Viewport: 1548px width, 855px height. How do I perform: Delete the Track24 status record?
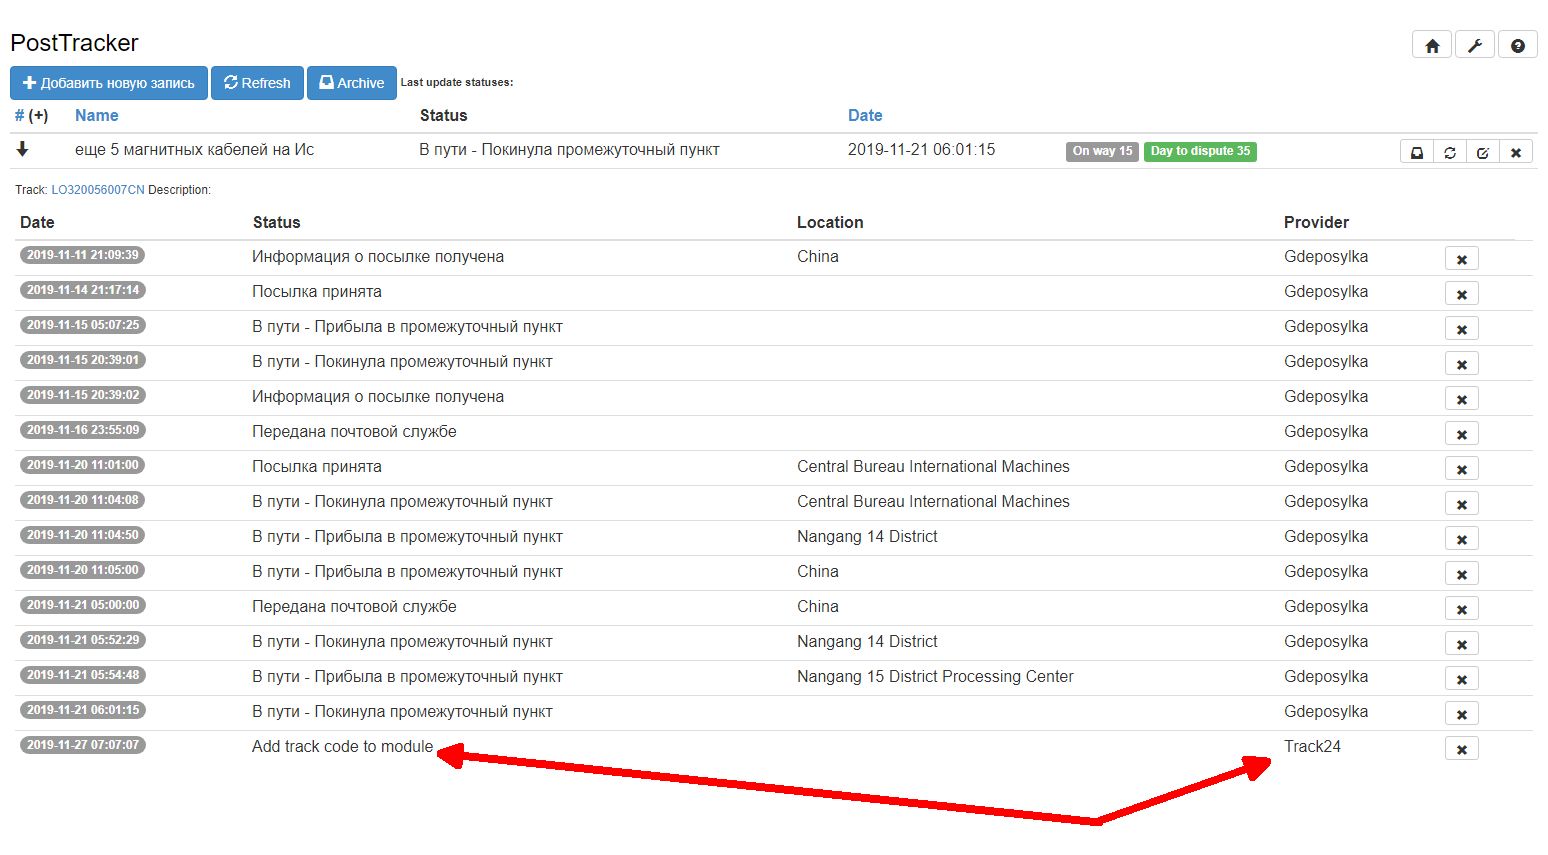1461,749
